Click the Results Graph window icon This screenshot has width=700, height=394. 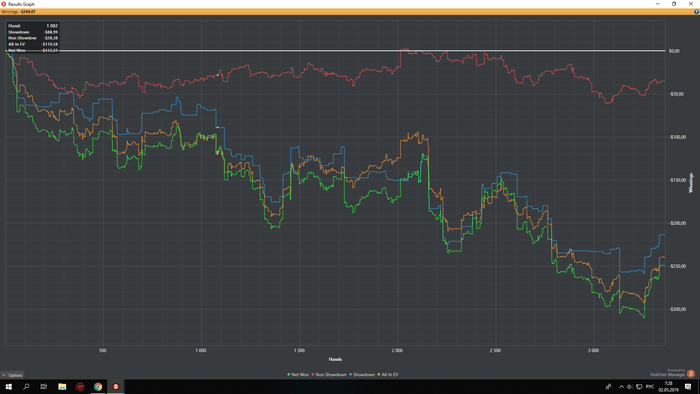pos(4,4)
